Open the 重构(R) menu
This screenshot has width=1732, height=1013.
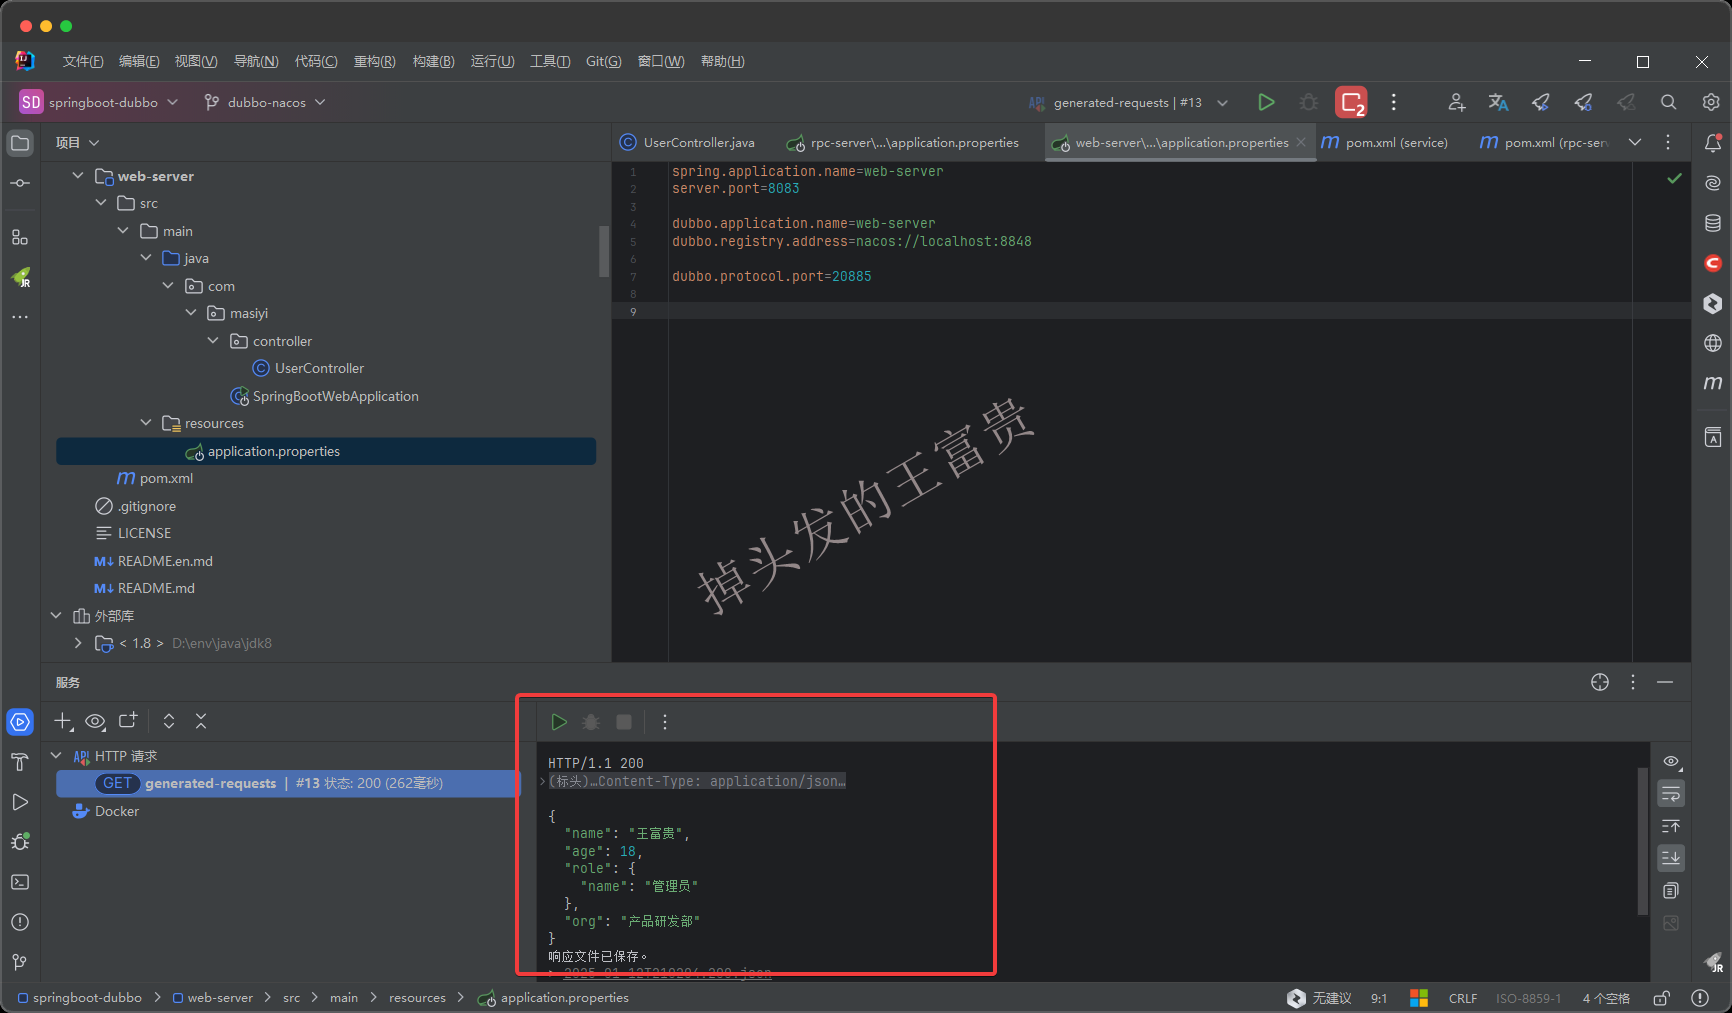(375, 61)
